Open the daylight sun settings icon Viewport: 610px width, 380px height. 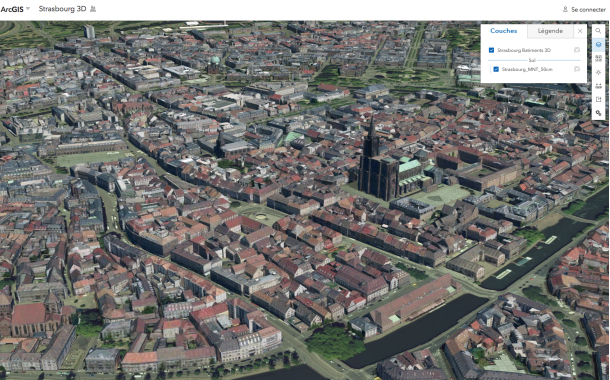coord(598,72)
